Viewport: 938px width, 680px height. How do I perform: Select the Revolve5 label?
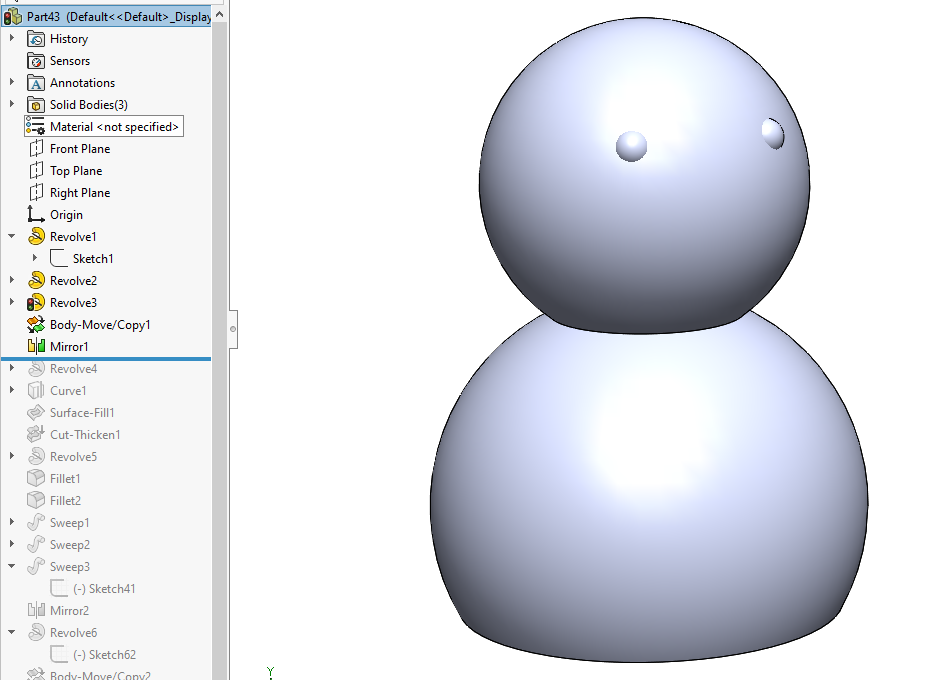73,457
